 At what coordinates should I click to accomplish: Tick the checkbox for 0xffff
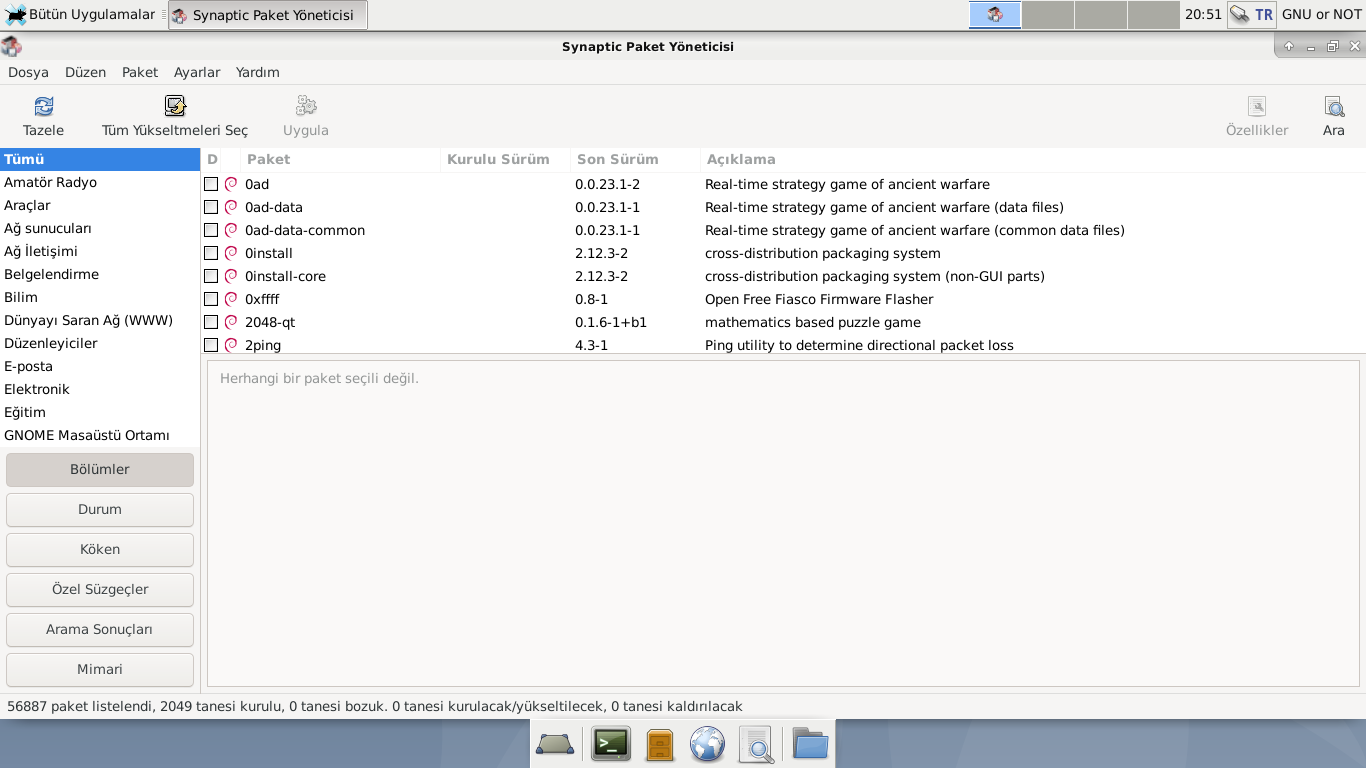click(x=211, y=299)
